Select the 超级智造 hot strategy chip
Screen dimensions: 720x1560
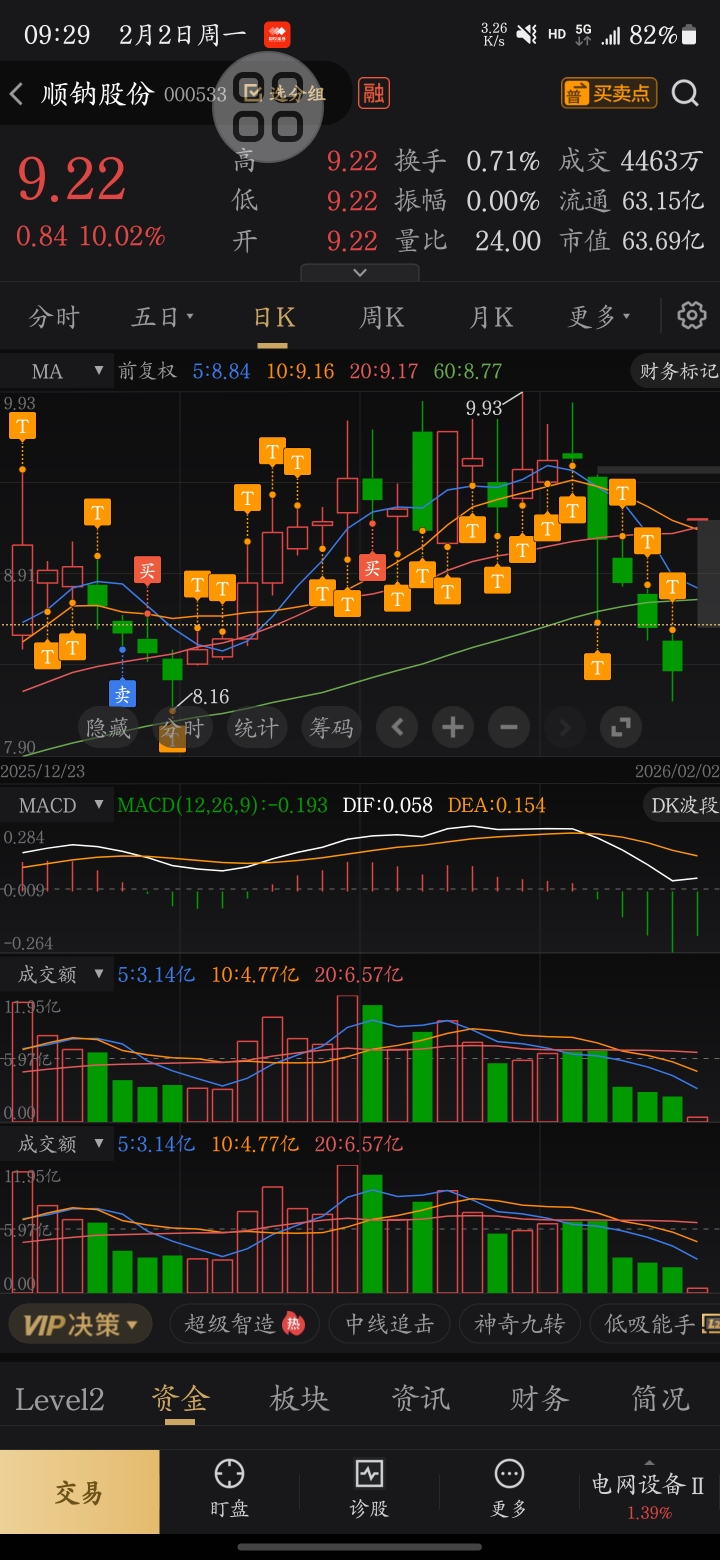tap(245, 1324)
